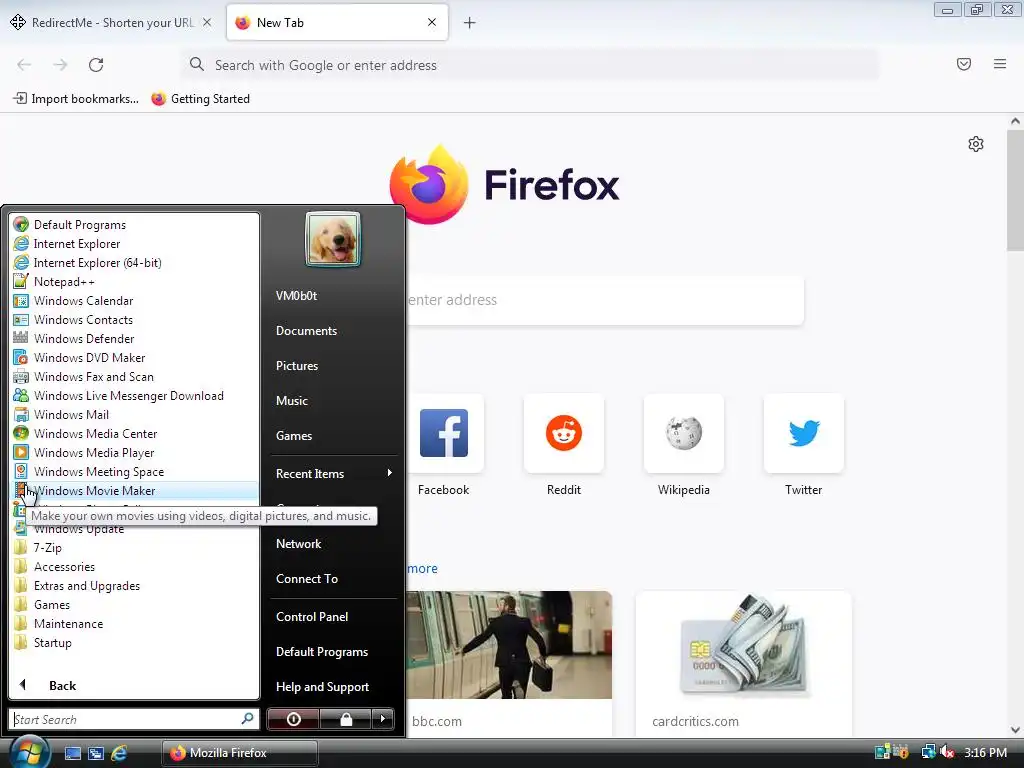
Task: Open New Tab personalize gear settings
Action: 976,144
